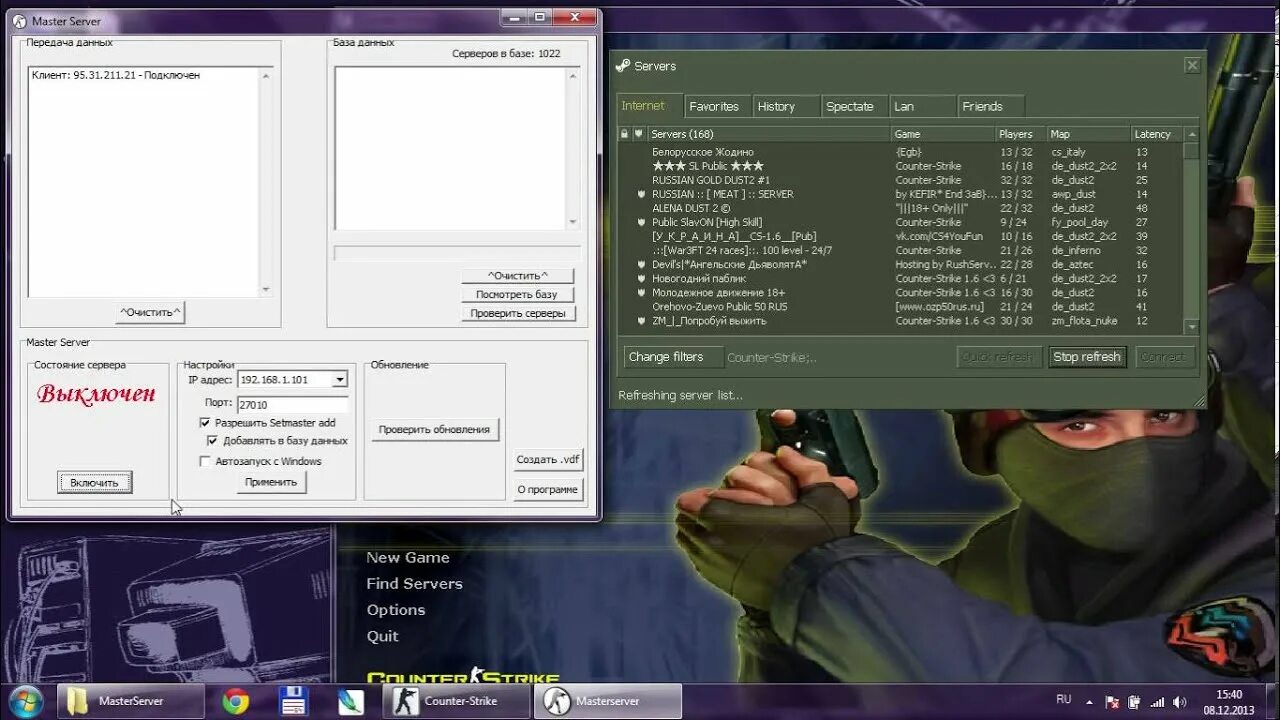Click Посмотреть базу button
1280x720 pixels.
tap(518, 294)
